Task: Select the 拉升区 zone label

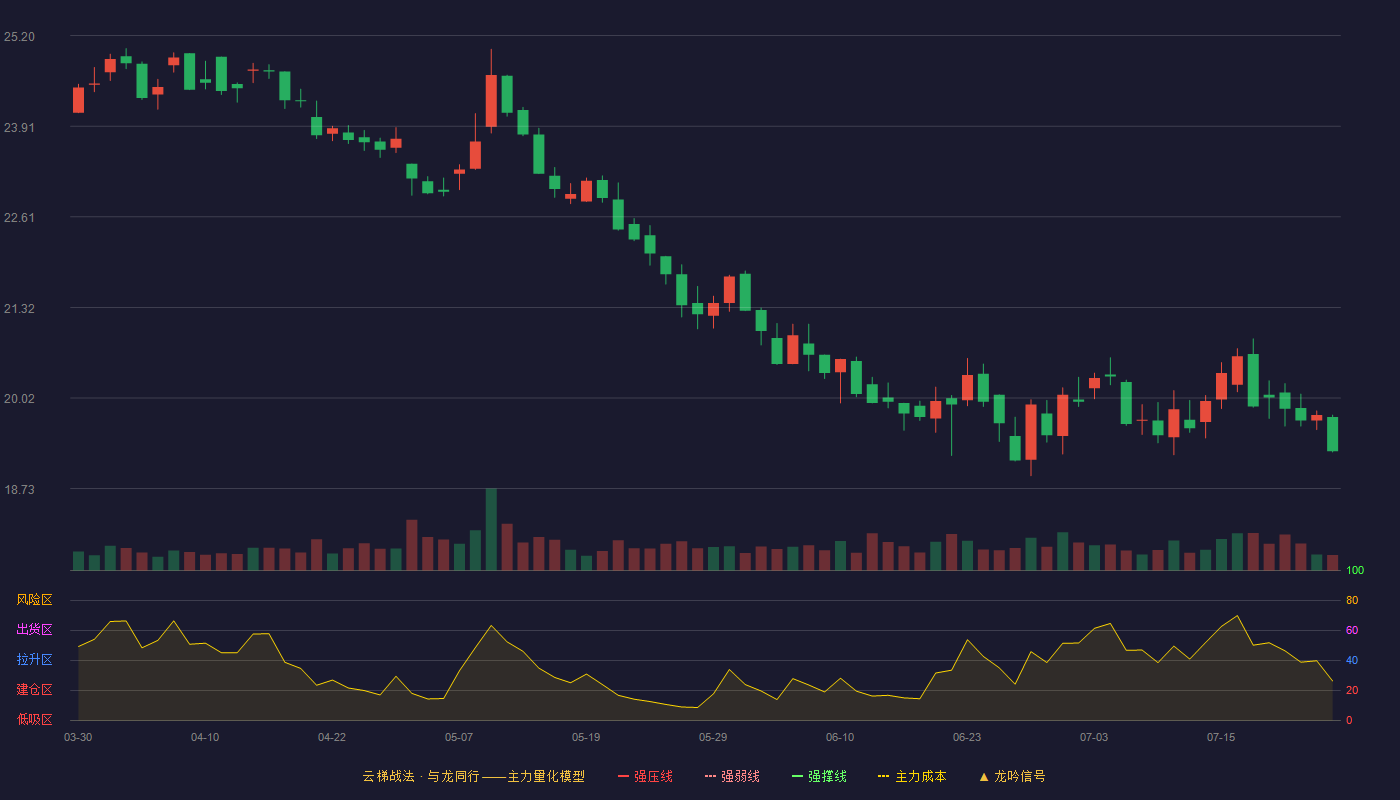Action: click(34, 660)
